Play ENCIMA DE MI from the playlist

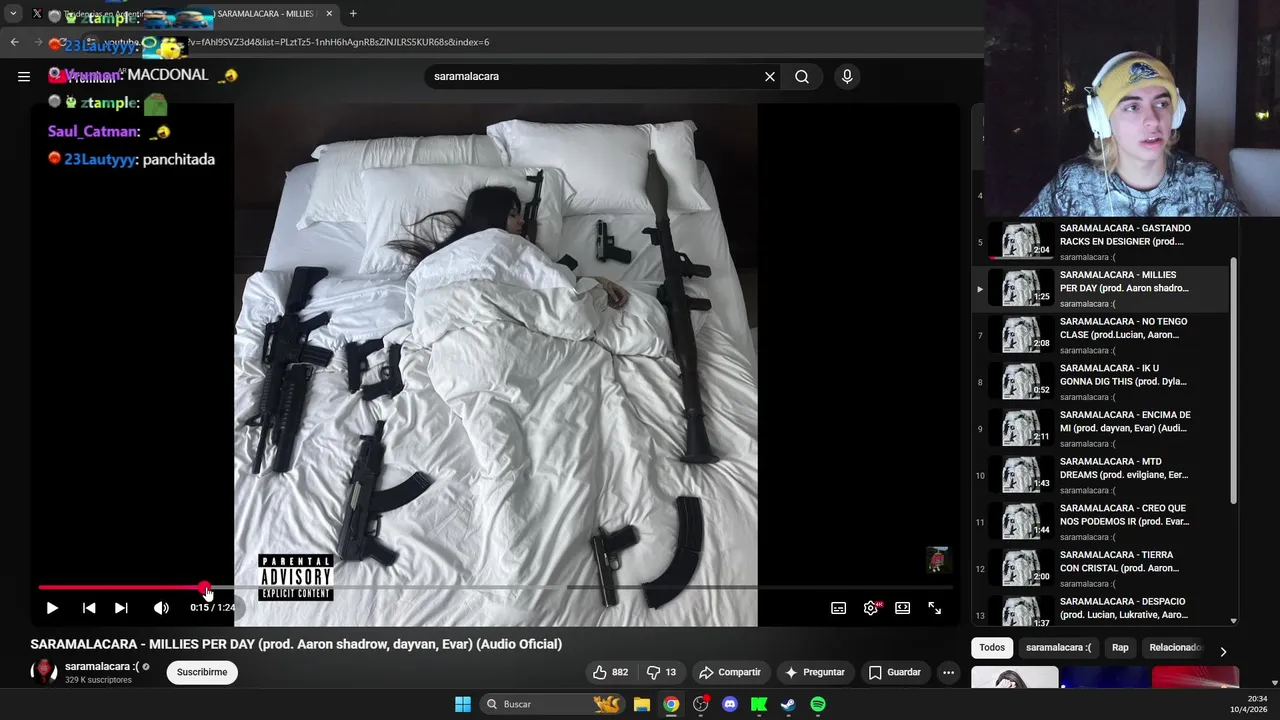coord(1100,428)
